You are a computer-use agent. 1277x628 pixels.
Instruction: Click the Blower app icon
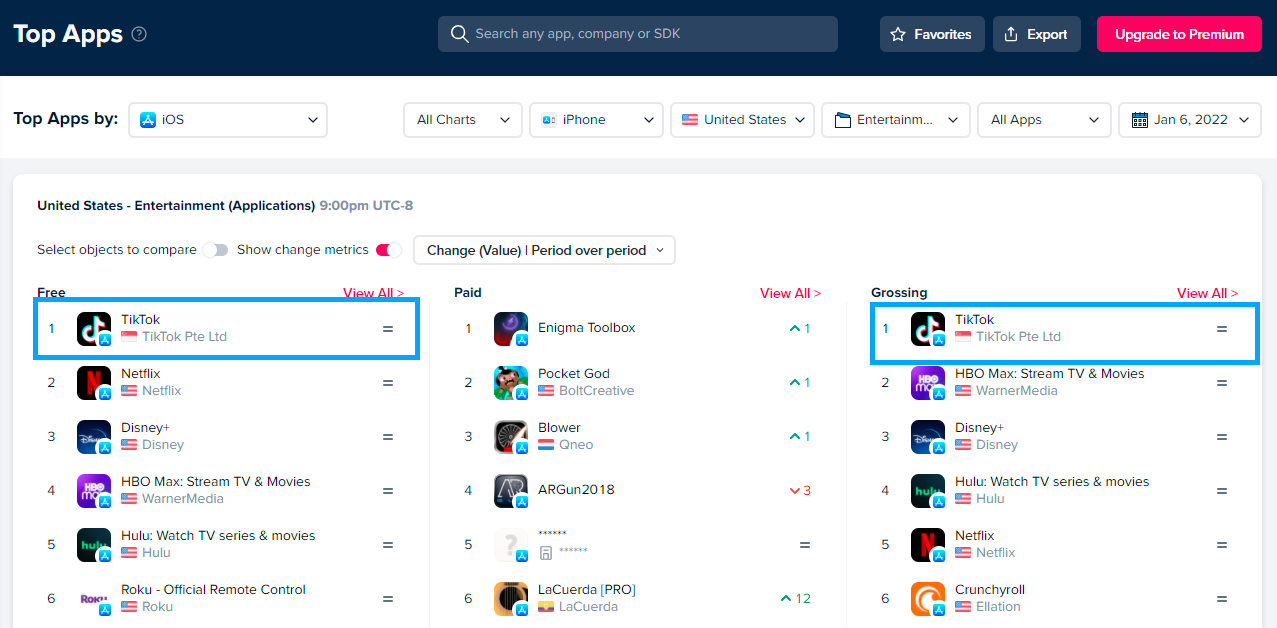511,437
